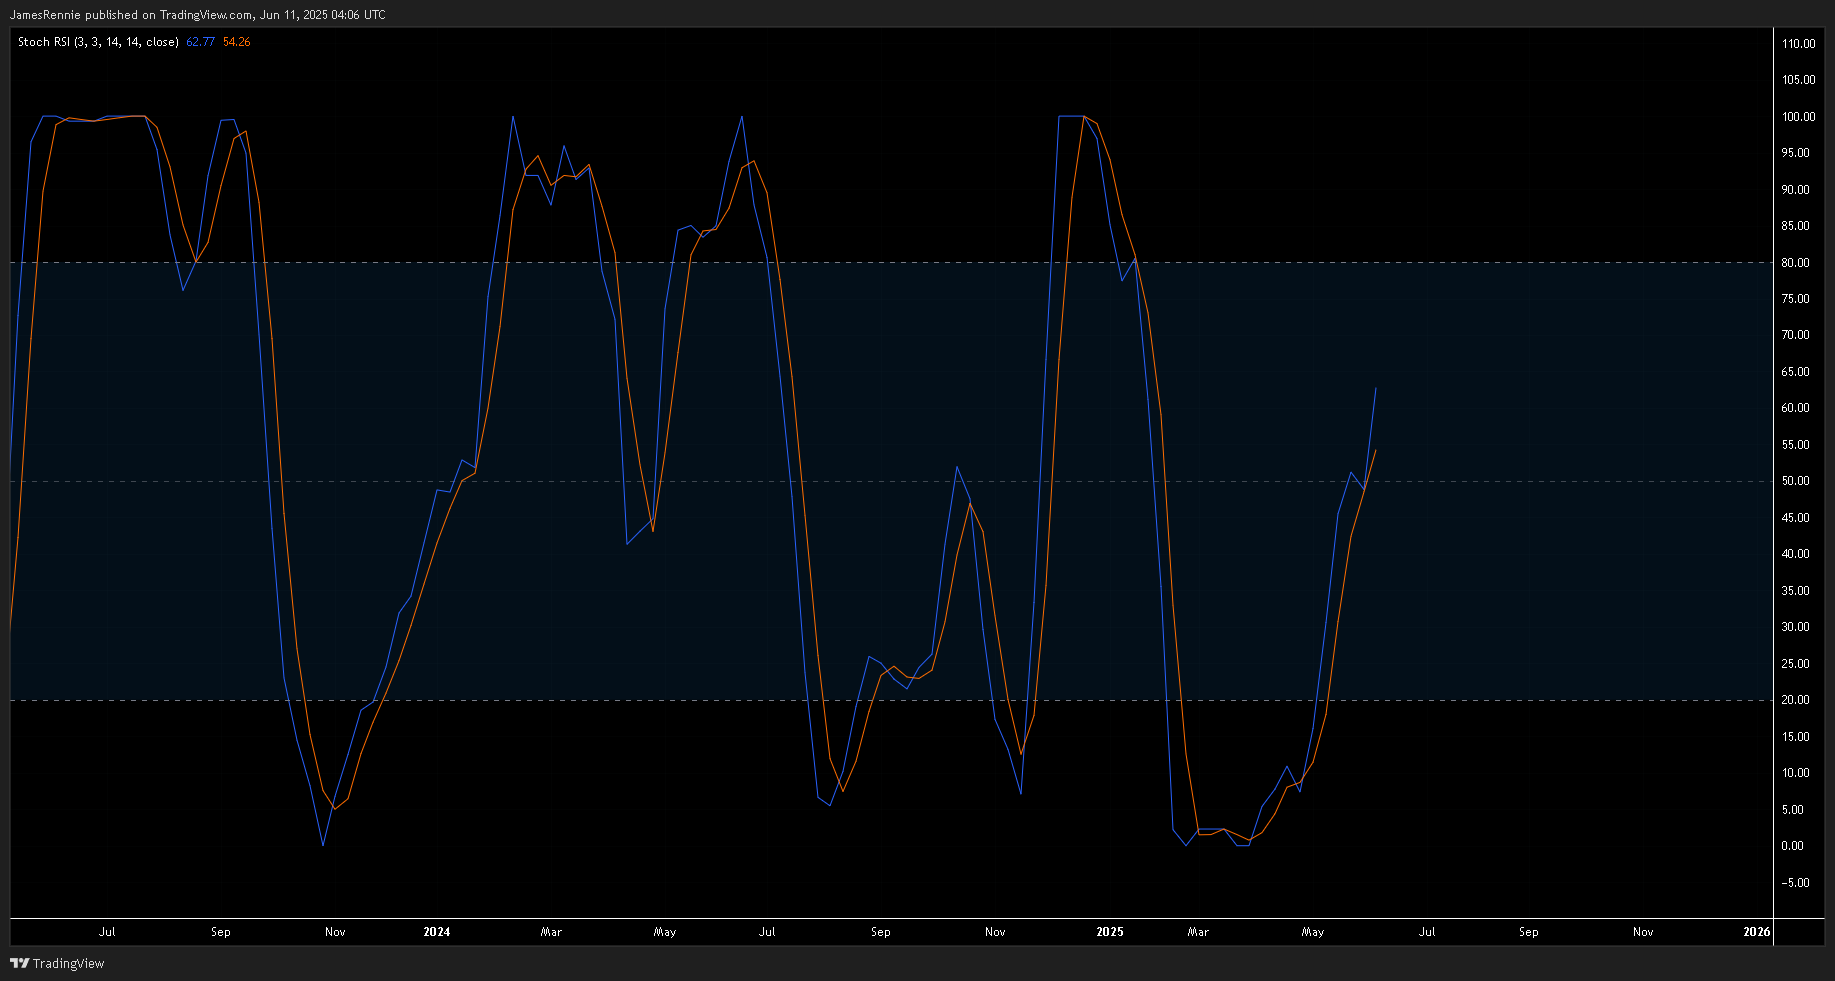Click the 80.00 upper band scale label
This screenshot has height=981, width=1835.
(1795, 263)
